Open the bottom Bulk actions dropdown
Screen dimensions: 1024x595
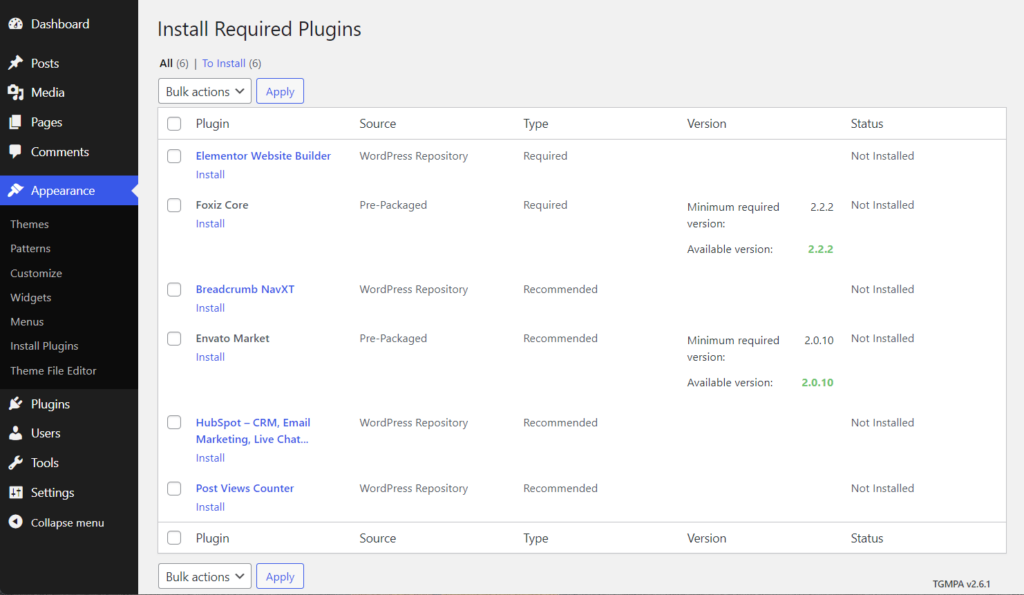point(204,577)
